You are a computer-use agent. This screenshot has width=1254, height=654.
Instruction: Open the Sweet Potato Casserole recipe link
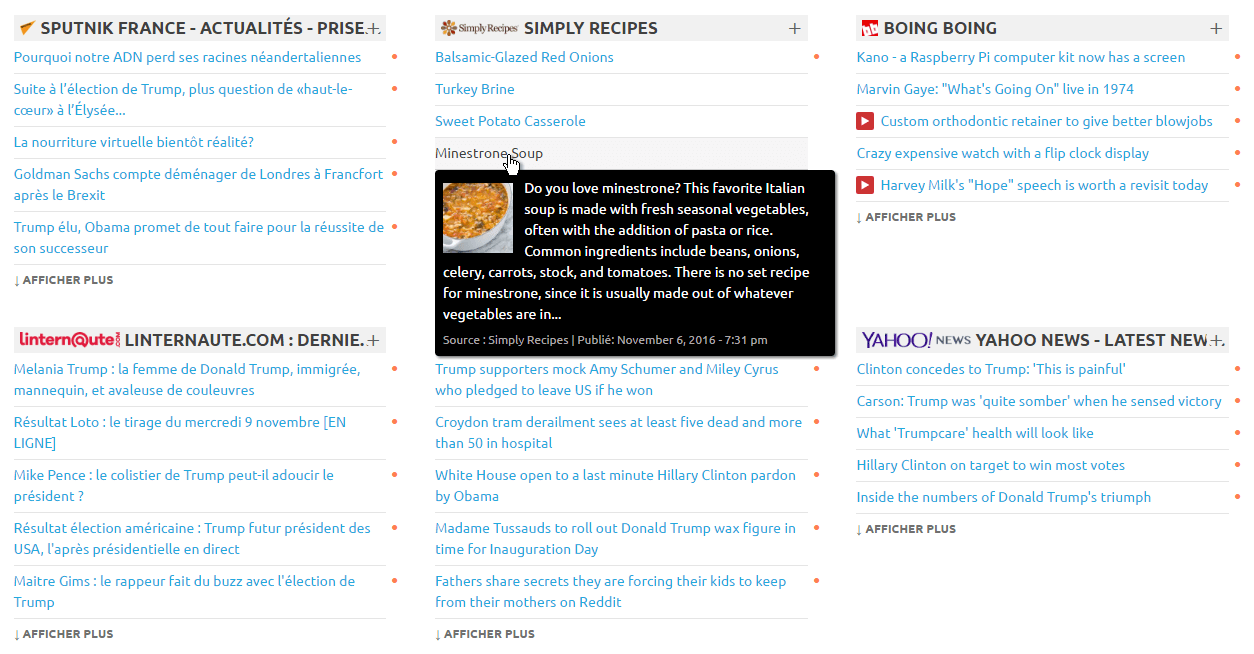tap(510, 121)
